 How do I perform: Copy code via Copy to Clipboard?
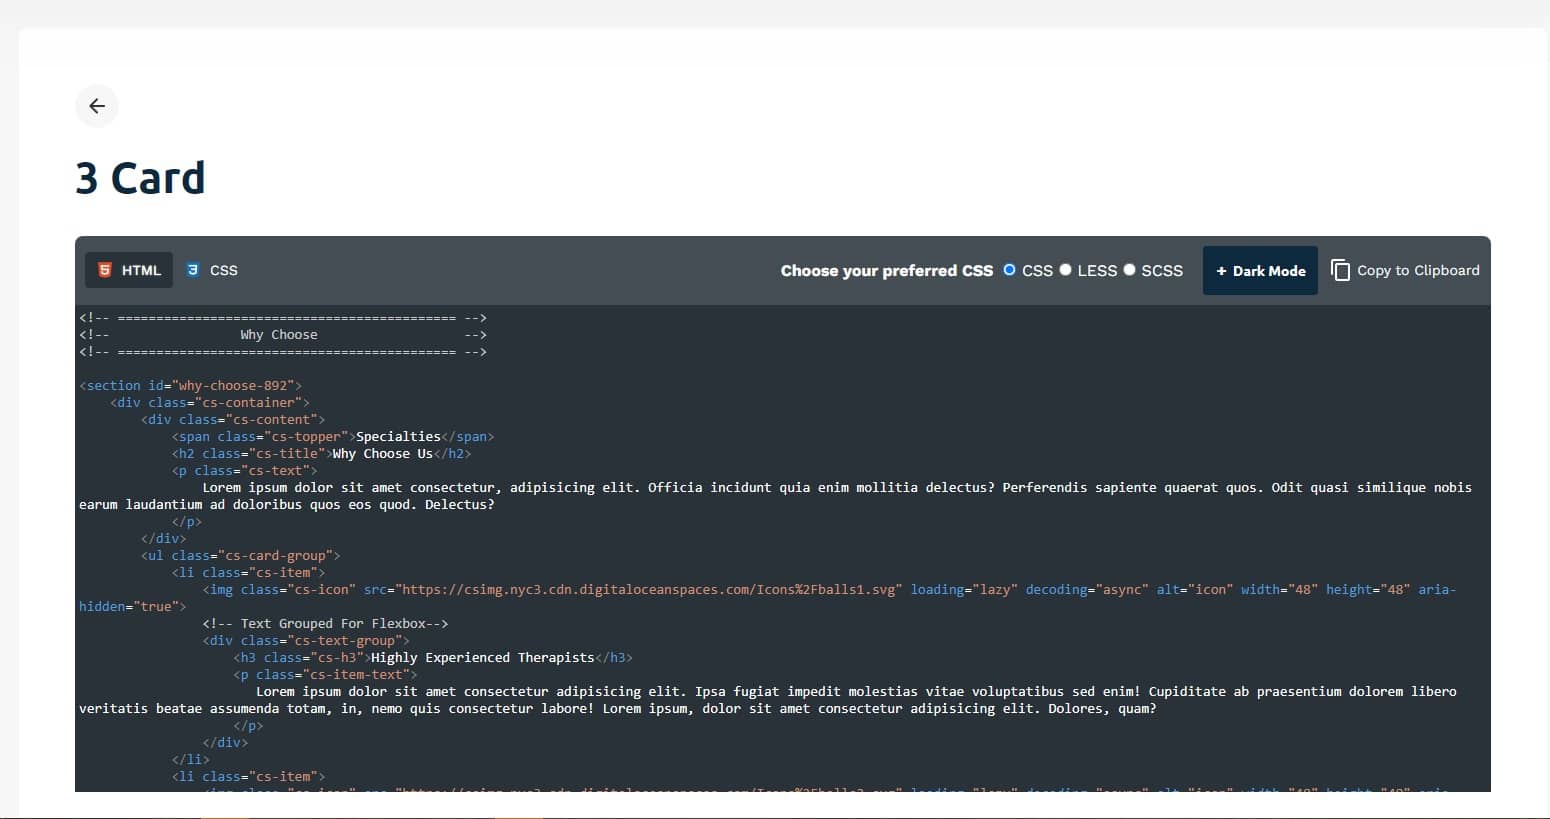[1405, 270]
